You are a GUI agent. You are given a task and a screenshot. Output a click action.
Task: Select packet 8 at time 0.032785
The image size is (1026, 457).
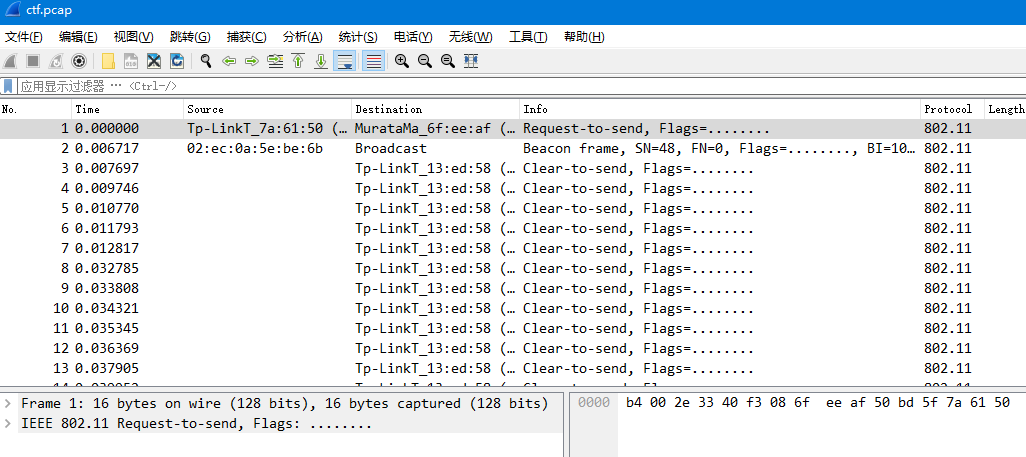coord(513,268)
